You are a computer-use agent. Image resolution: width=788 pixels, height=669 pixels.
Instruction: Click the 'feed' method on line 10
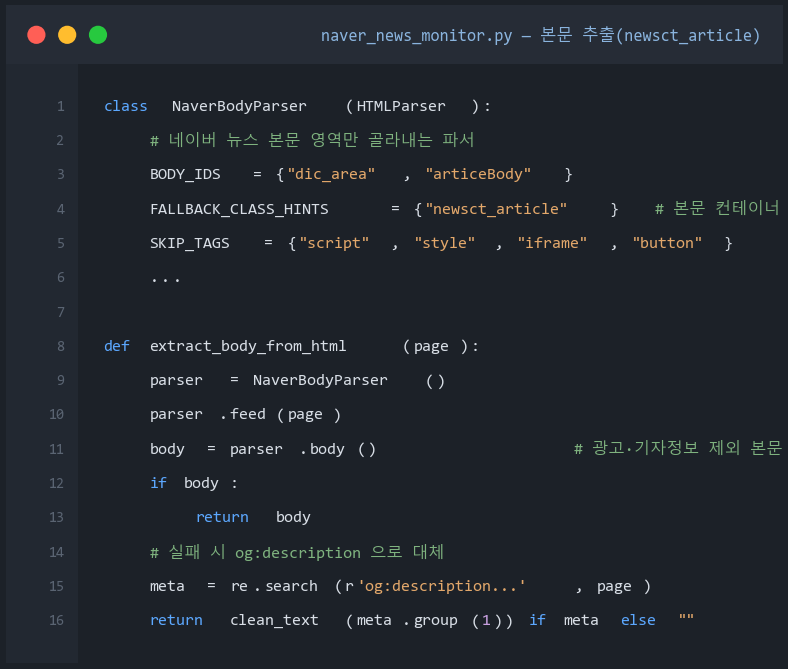tap(248, 414)
